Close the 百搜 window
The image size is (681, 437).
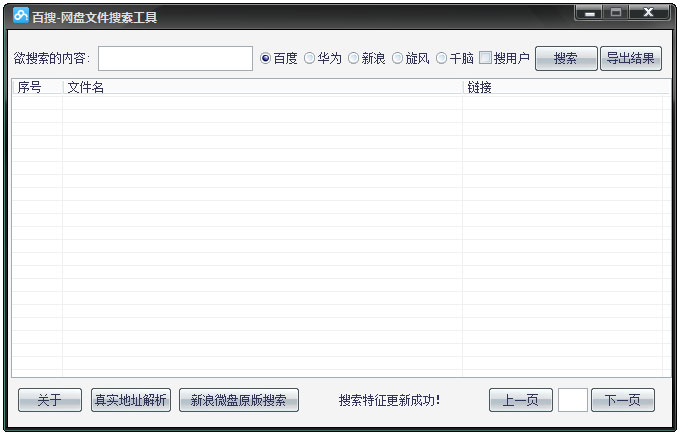pyautogui.click(x=648, y=13)
